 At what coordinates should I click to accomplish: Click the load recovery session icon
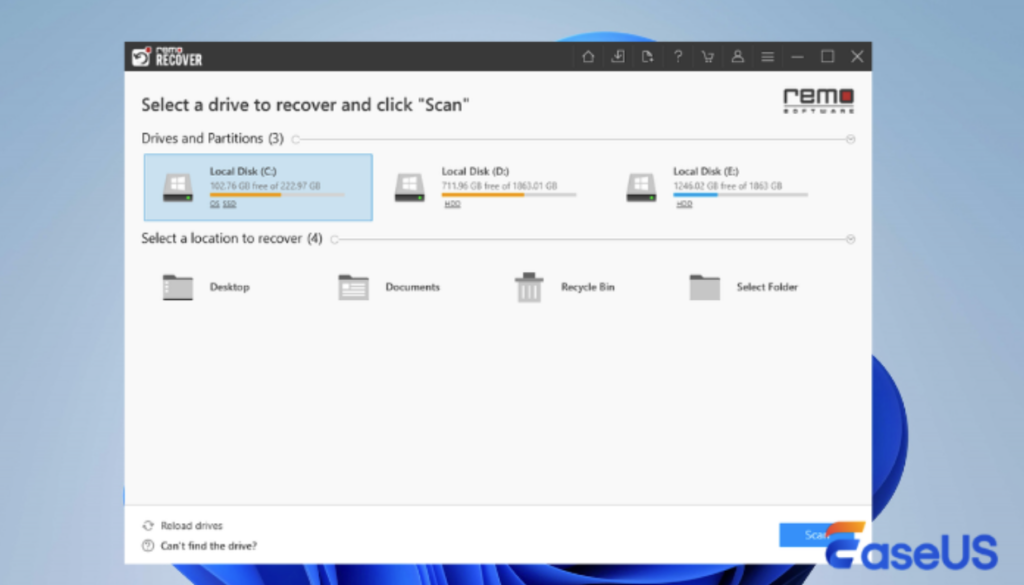click(x=618, y=57)
